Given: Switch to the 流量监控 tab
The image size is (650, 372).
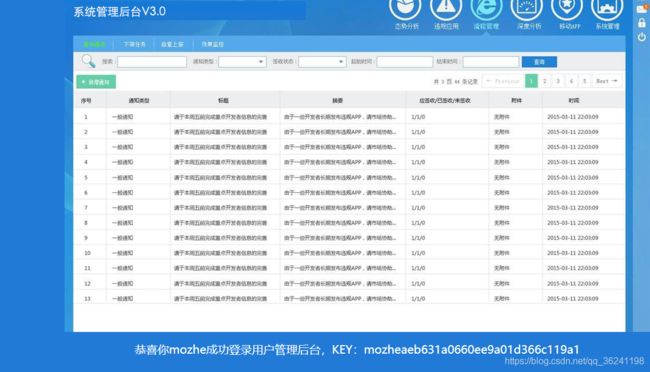Looking at the screenshot, I should click(x=212, y=44).
